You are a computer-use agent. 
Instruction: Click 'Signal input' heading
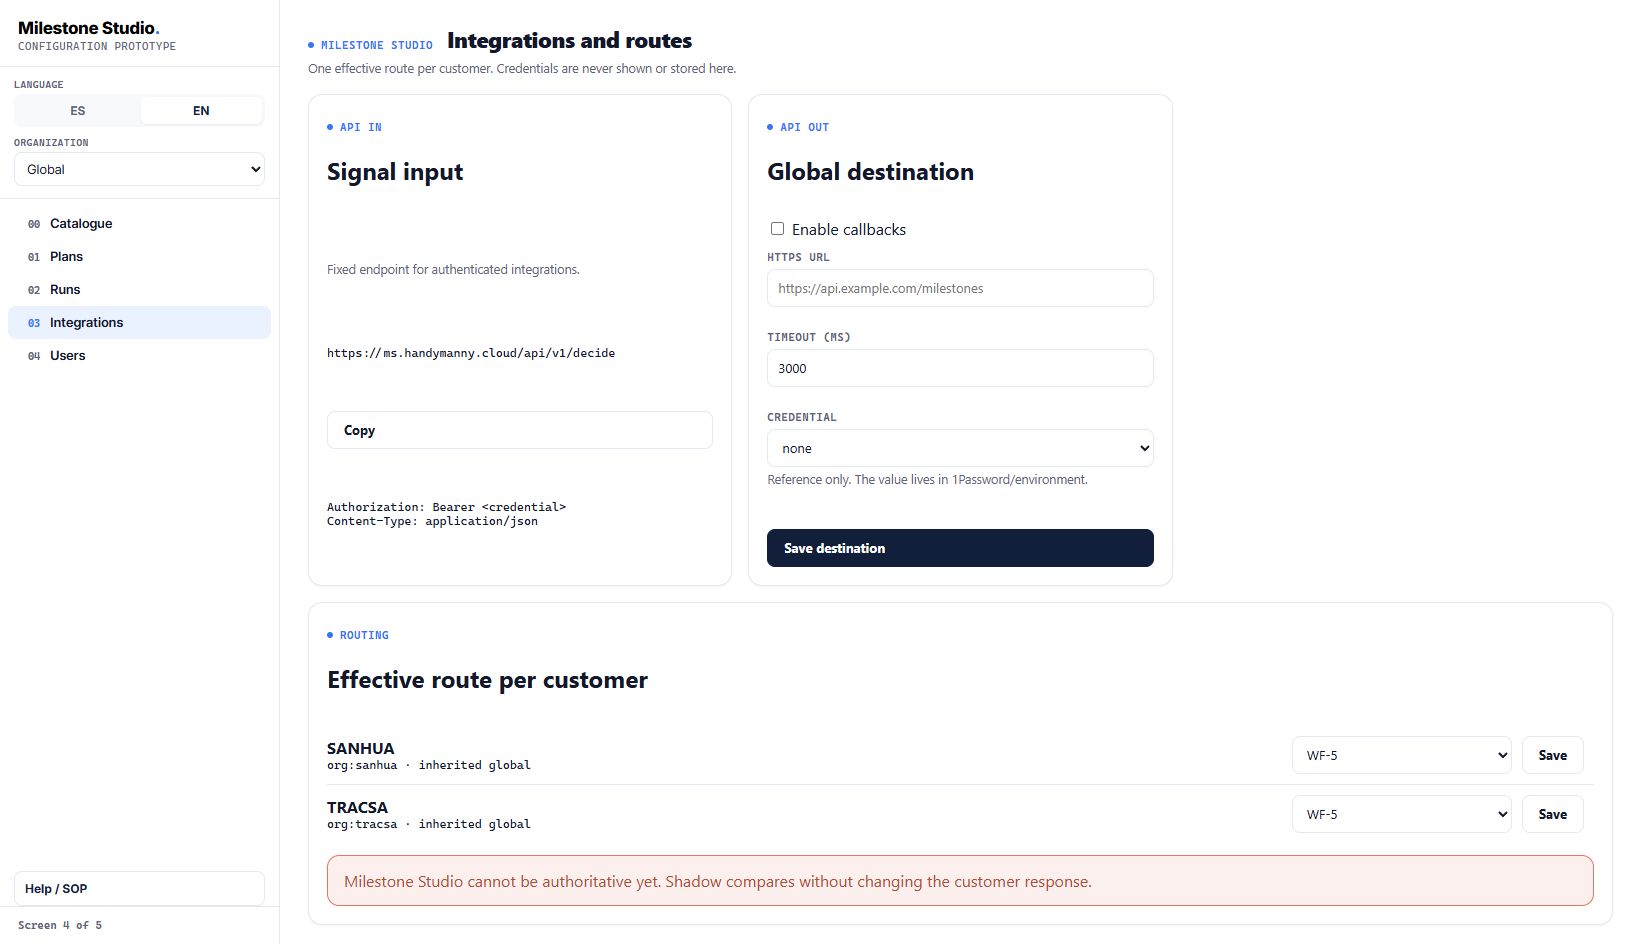395,172
